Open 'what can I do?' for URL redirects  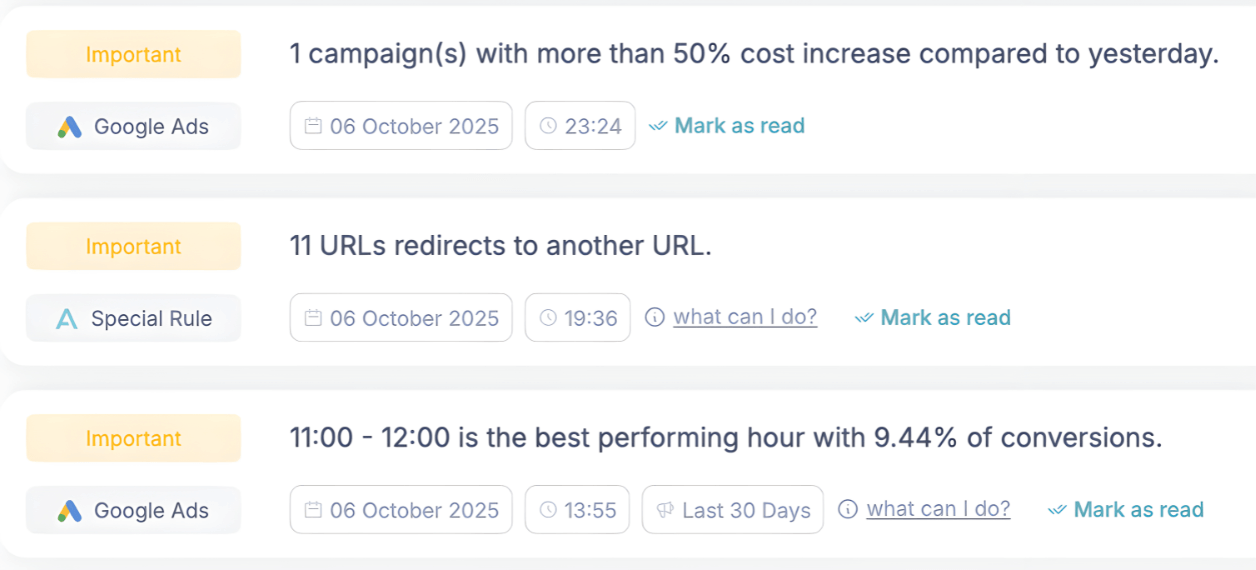(x=745, y=317)
